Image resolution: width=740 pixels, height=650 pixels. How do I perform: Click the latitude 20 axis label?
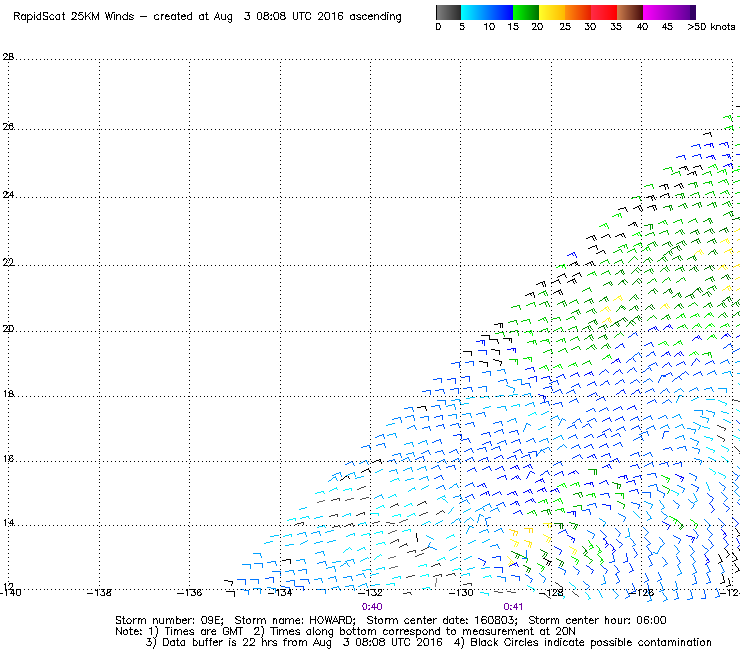pyautogui.click(x=8, y=329)
